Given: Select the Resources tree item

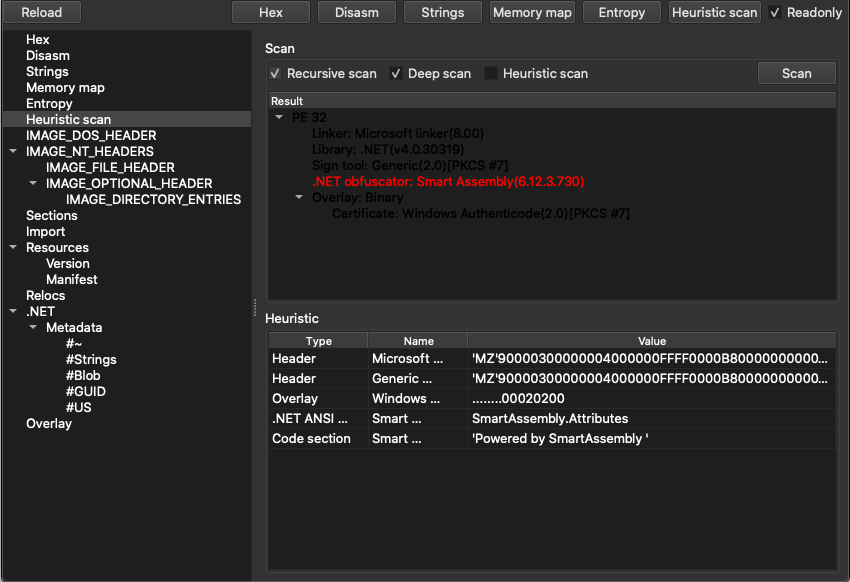Looking at the screenshot, I should tap(57, 247).
